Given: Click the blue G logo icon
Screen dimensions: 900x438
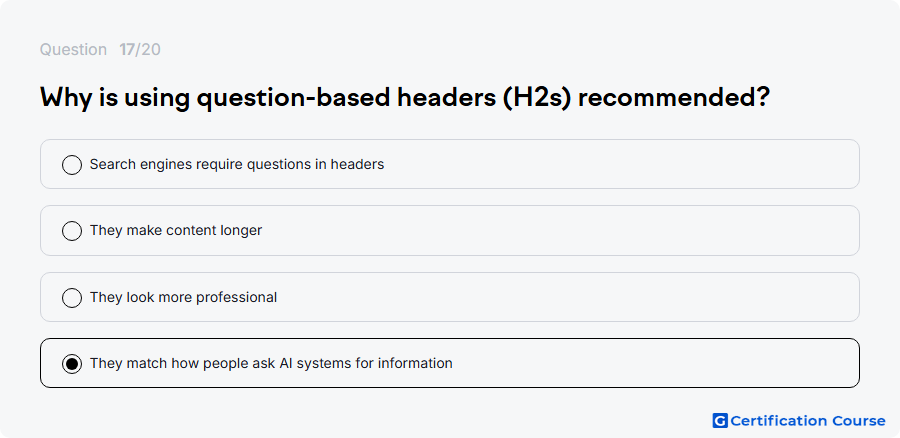Looking at the screenshot, I should [x=720, y=421].
